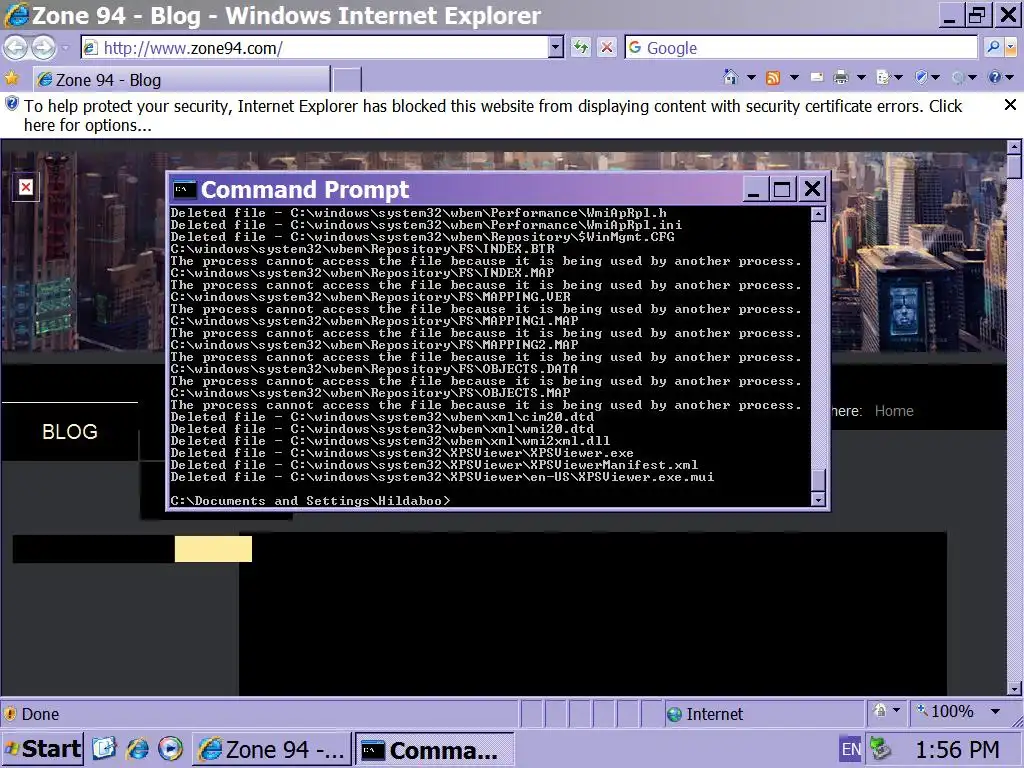Open the Page menu icon
The width and height of the screenshot is (1024, 768).
[x=883, y=78]
